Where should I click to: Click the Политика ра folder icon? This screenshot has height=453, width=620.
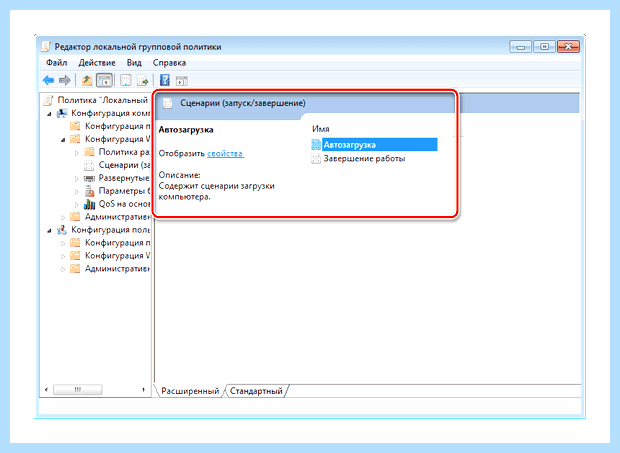89,152
